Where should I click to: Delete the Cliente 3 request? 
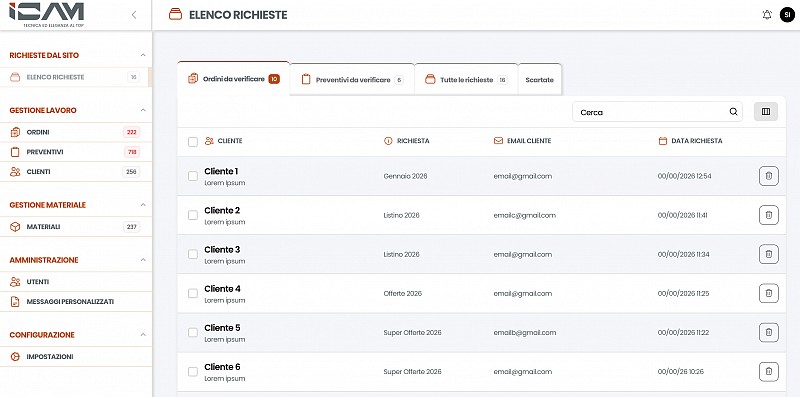[x=769, y=254]
